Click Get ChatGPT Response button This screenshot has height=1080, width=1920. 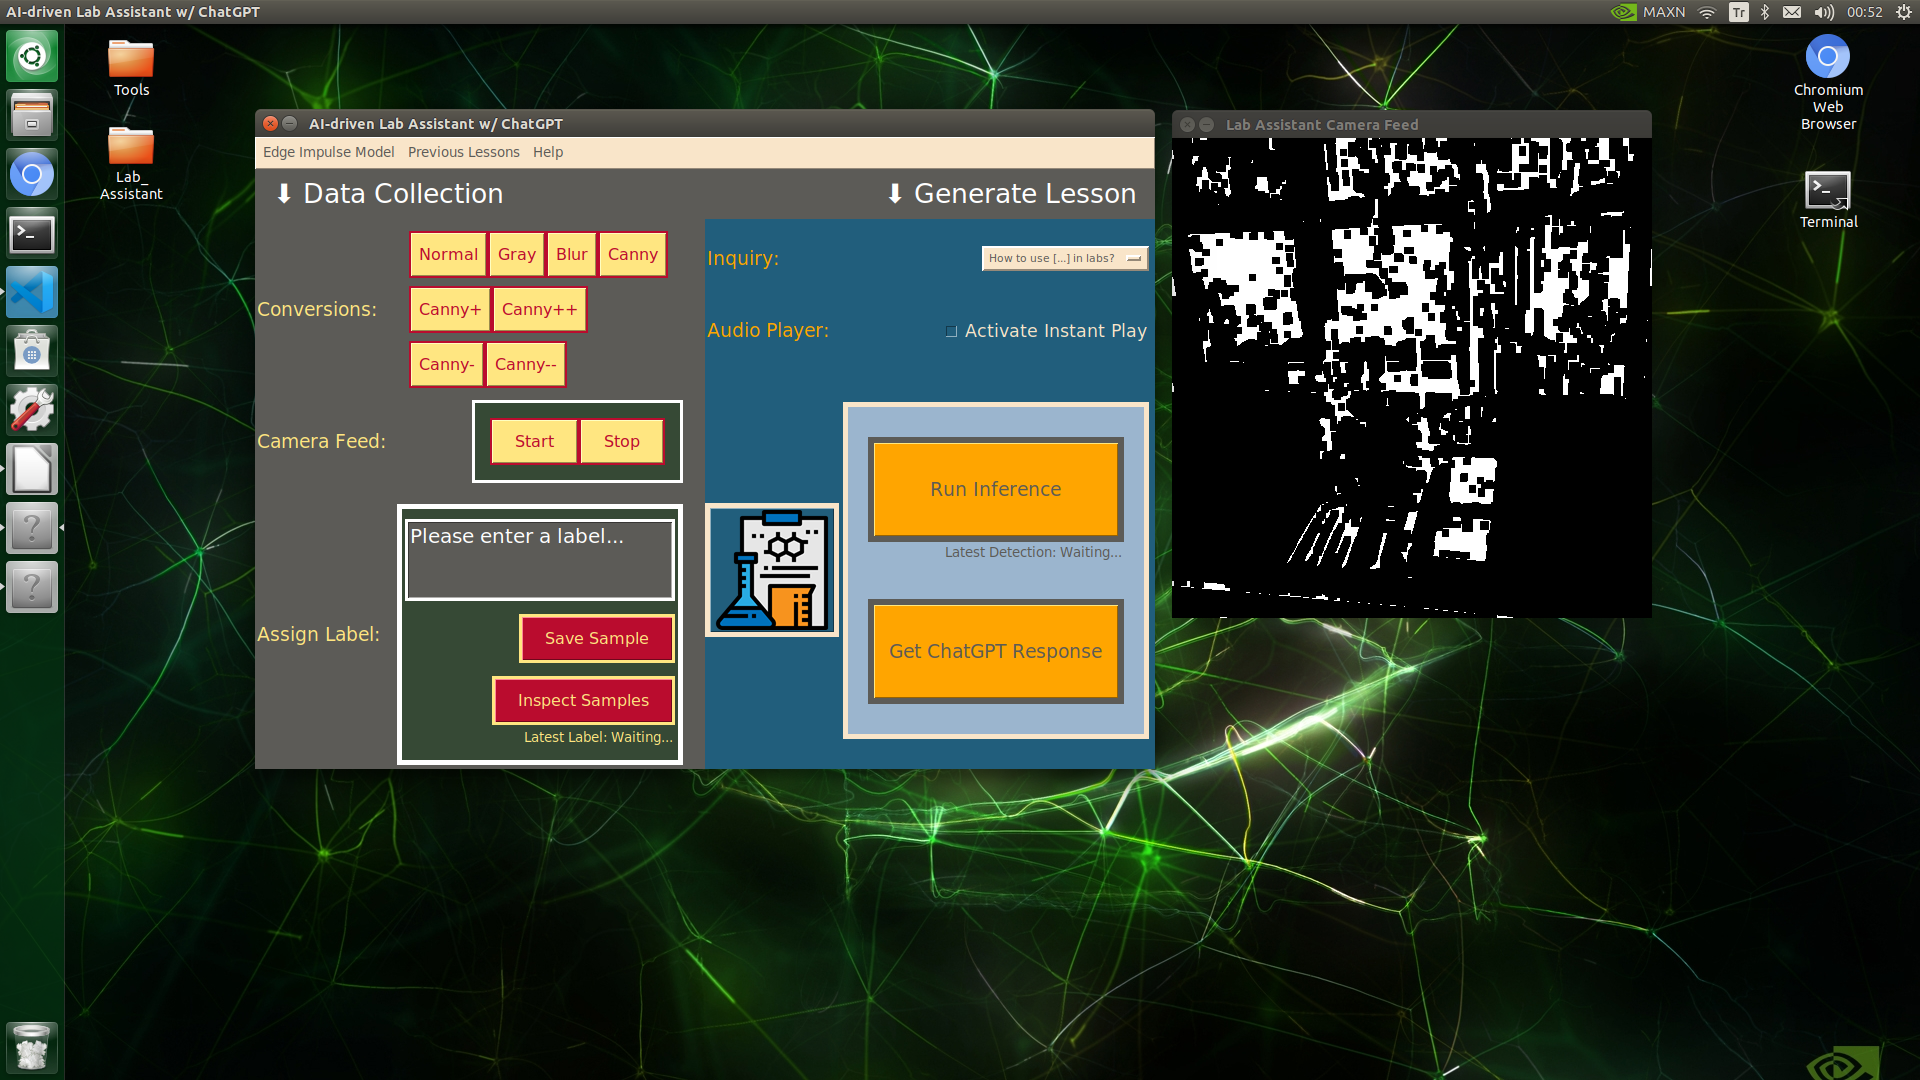pyautogui.click(x=996, y=651)
